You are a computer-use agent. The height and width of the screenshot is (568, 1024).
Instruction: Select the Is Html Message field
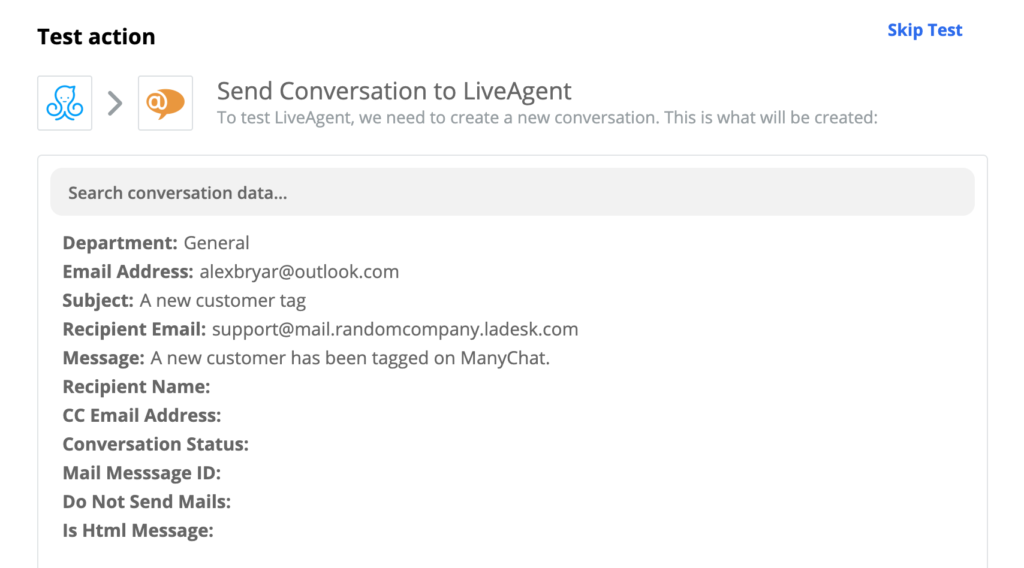(138, 531)
